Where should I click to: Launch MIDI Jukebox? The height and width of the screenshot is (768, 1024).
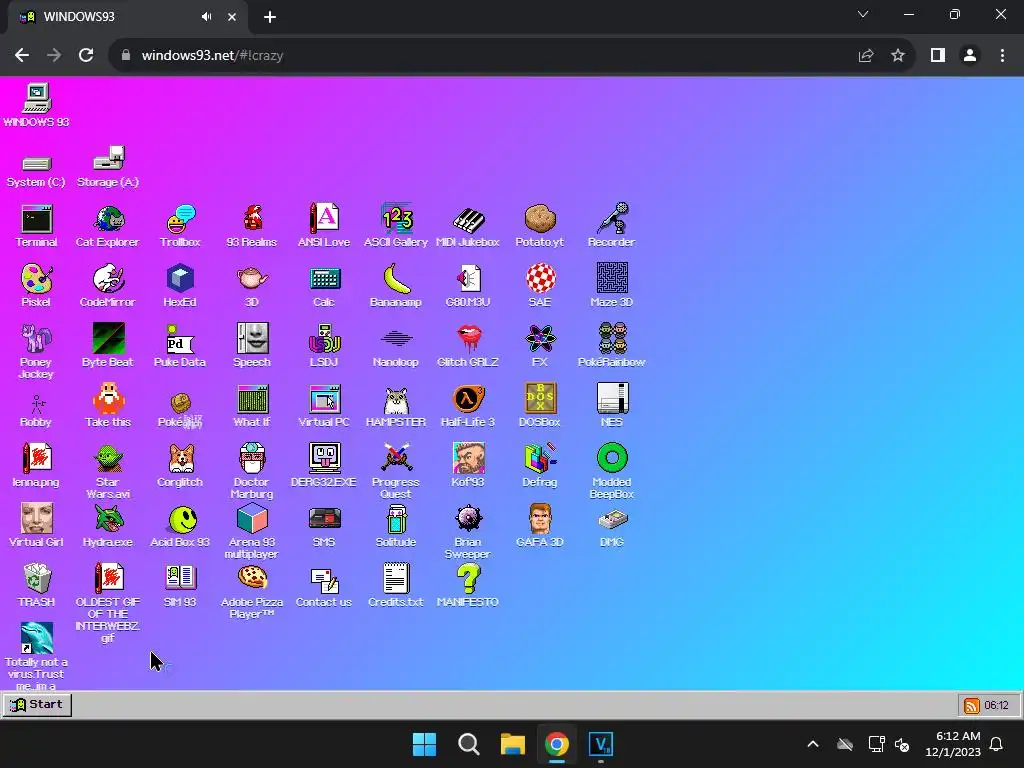pyautogui.click(x=468, y=226)
